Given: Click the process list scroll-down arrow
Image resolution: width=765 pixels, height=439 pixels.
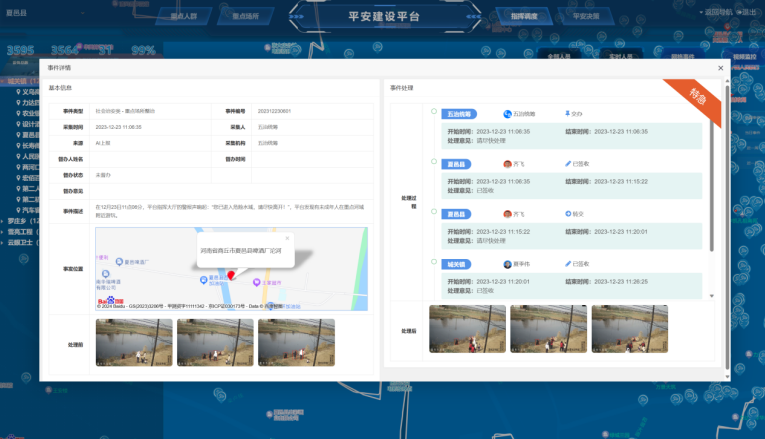Looking at the screenshot, I should click(x=712, y=296).
